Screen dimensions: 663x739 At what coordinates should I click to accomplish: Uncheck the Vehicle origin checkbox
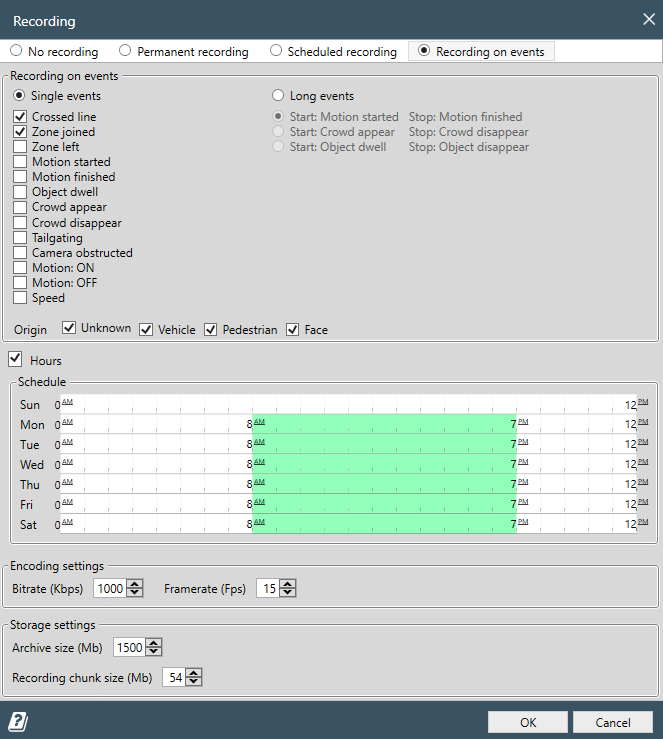[146, 329]
